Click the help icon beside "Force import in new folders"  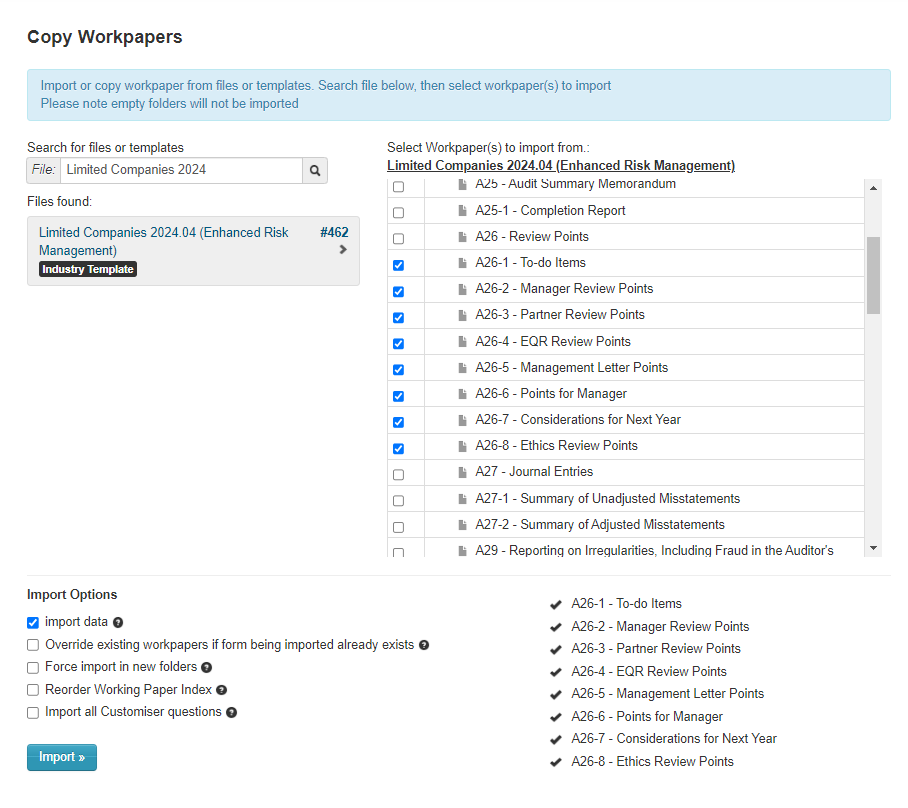tap(205, 667)
